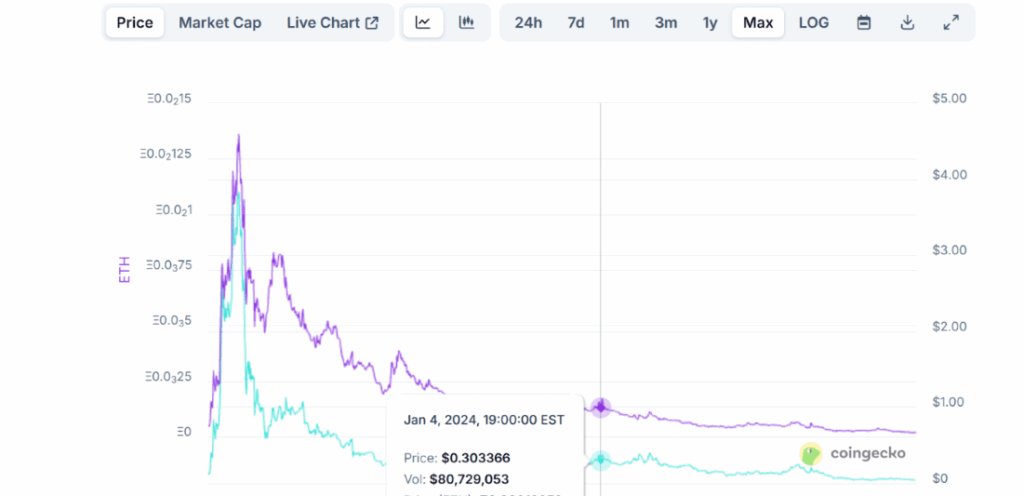Switch to line chart view icon
Screen dimensions: 1024x496
tap(423, 23)
